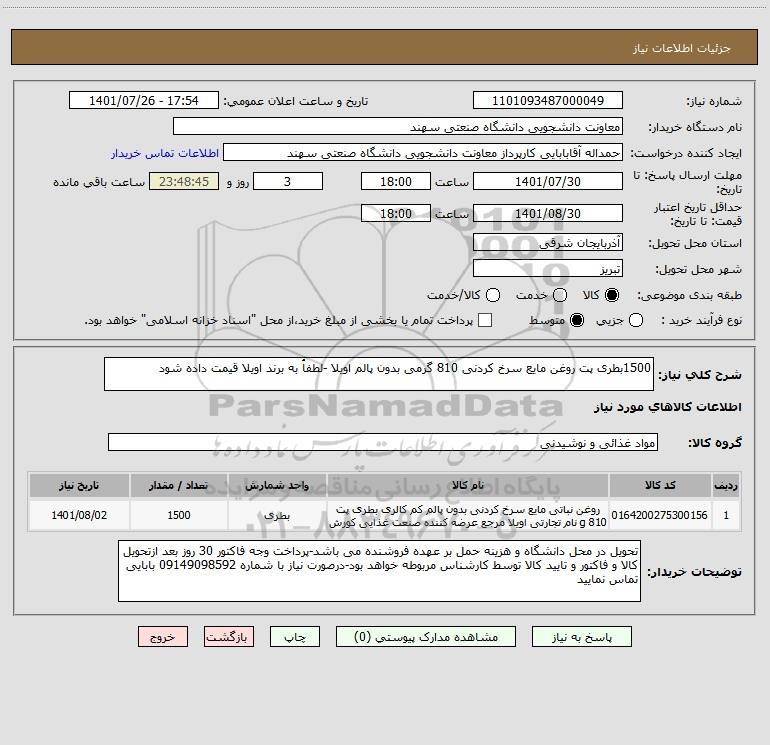The height and width of the screenshot is (745, 770).
Task: Click the کد کالا column header
Action: (x=660, y=485)
